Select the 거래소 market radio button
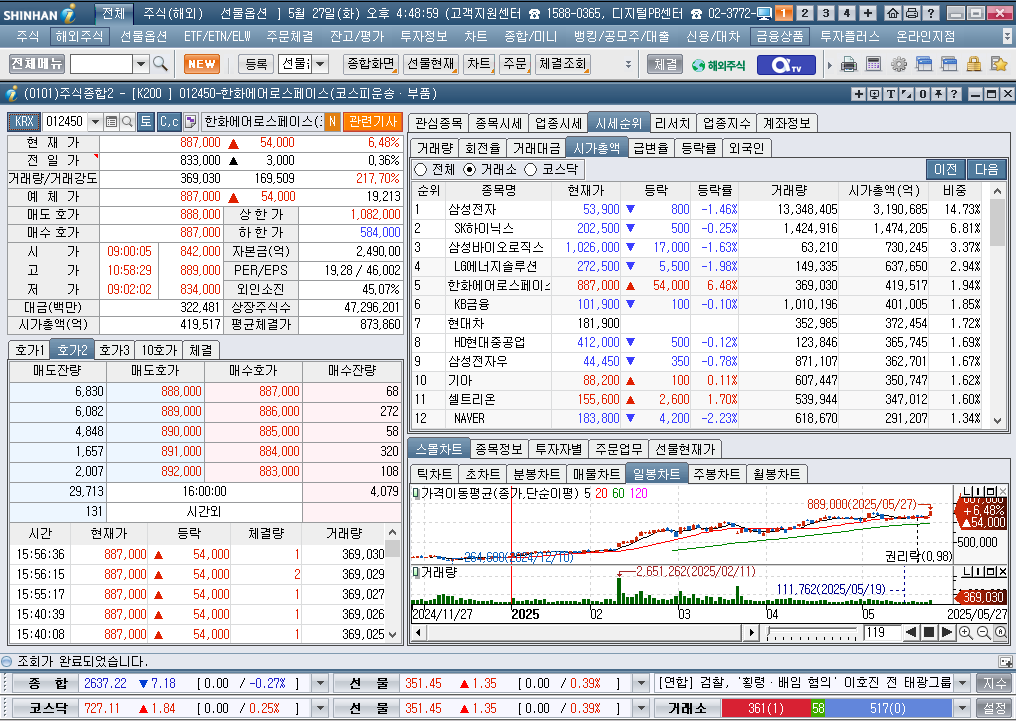Screen dimensions: 1016x722 pyautogui.click(x=470, y=169)
